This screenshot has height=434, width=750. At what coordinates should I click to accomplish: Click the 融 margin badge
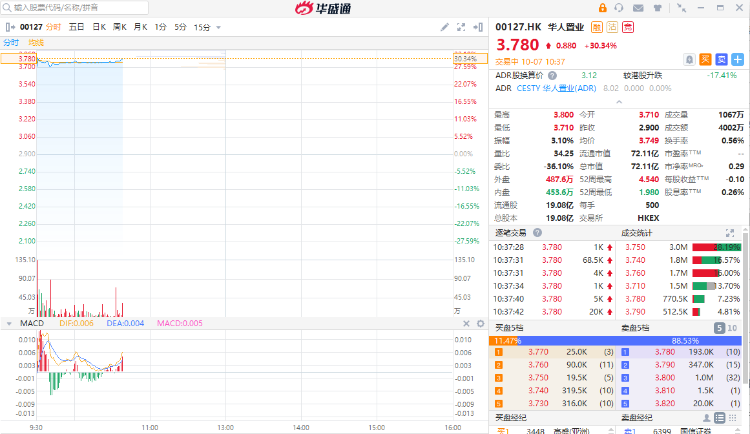[596, 27]
